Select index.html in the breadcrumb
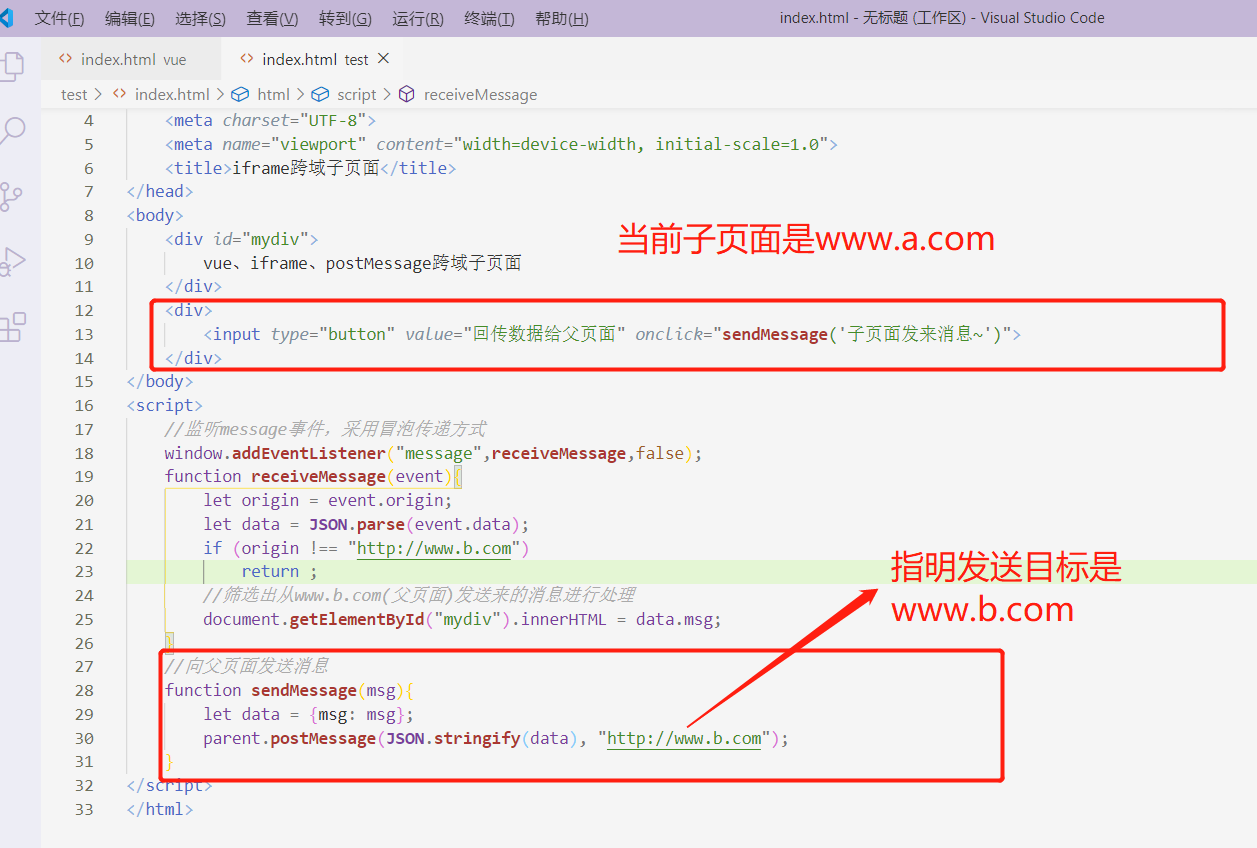The image size is (1257, 848). 172,94
